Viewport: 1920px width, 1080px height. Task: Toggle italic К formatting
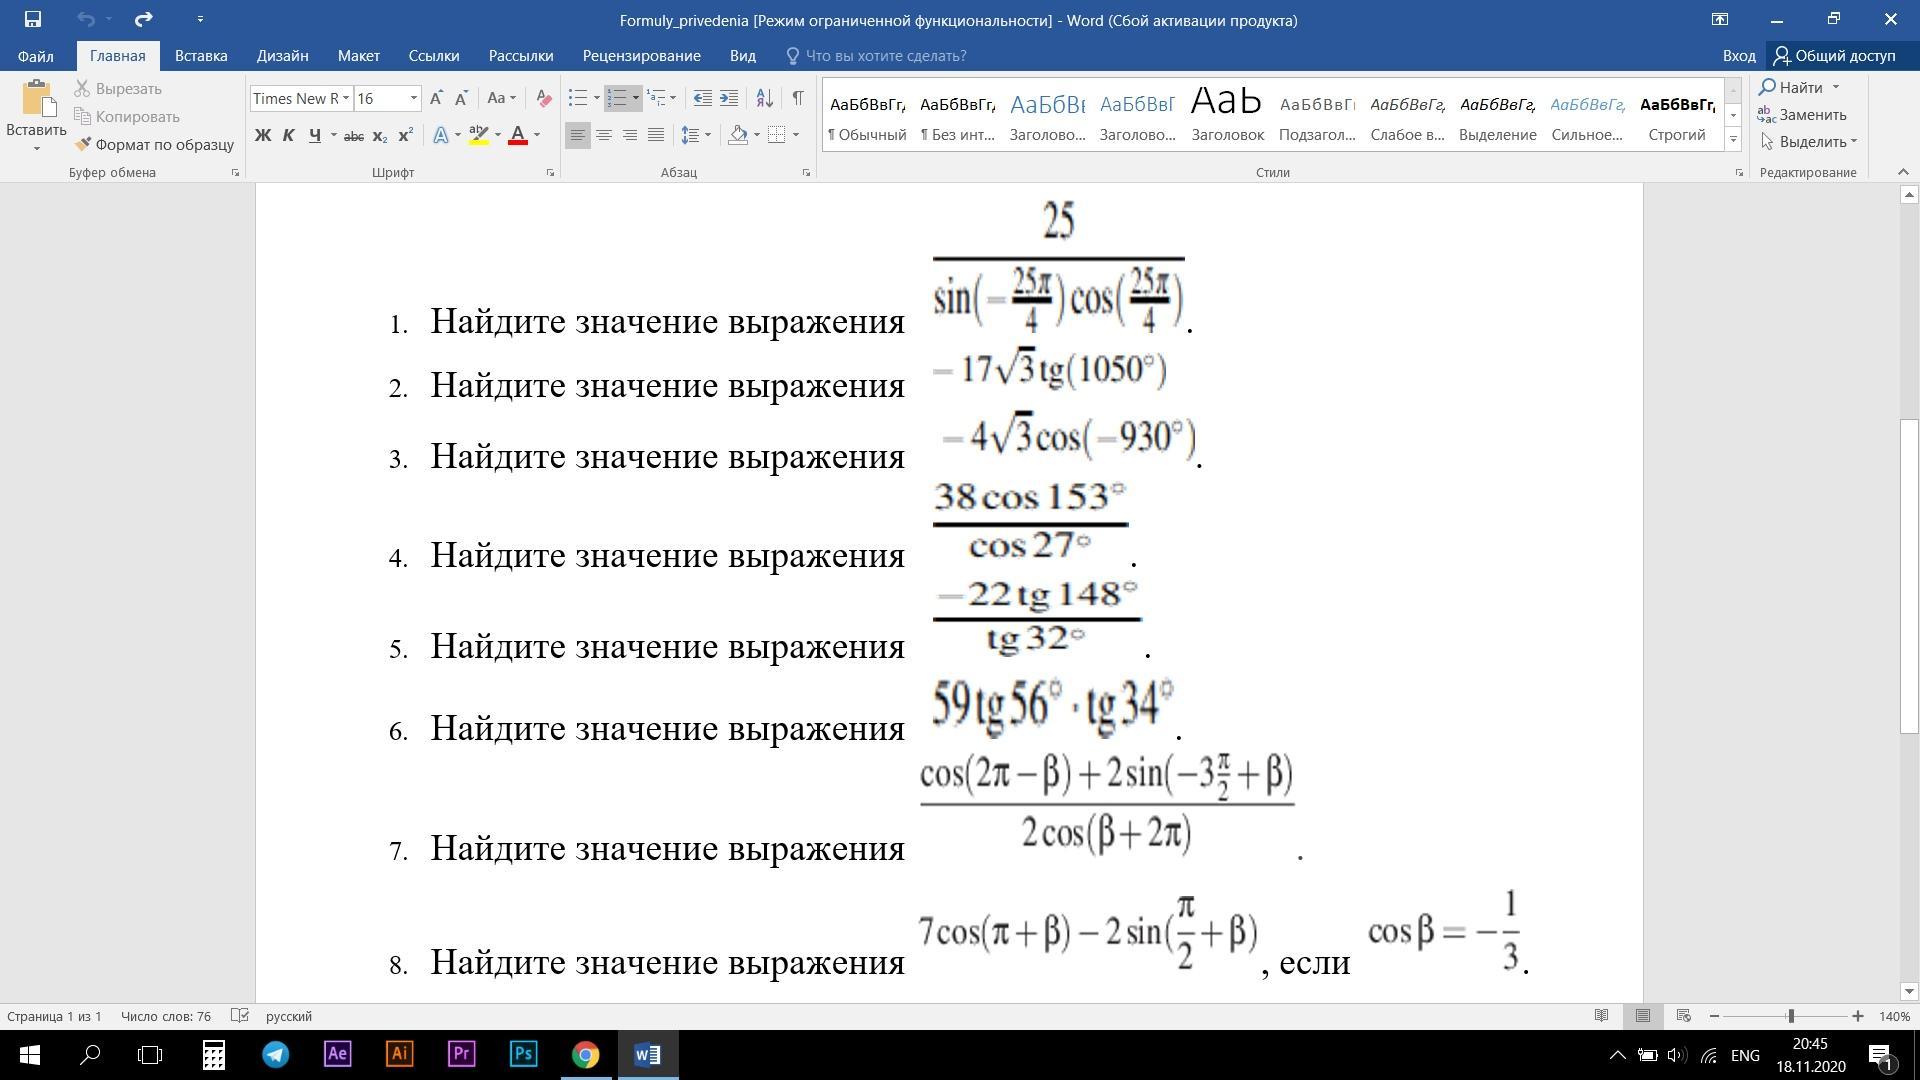pyautogui.click(x=289, y=135)
